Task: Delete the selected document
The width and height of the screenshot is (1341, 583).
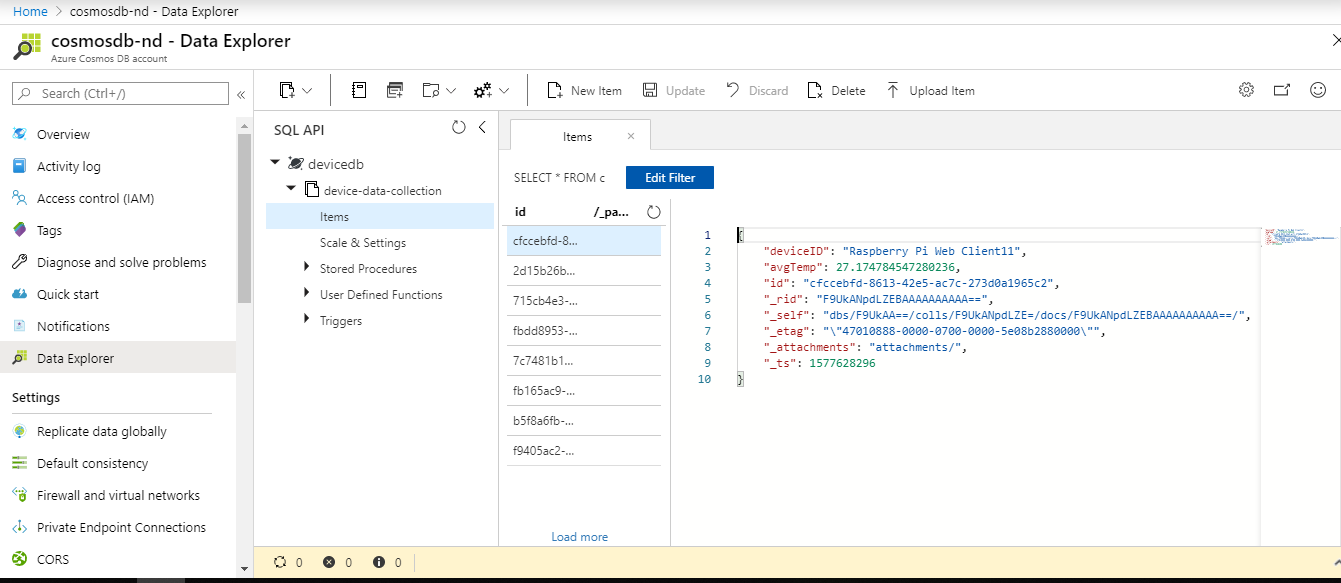Action: point(836,90)
